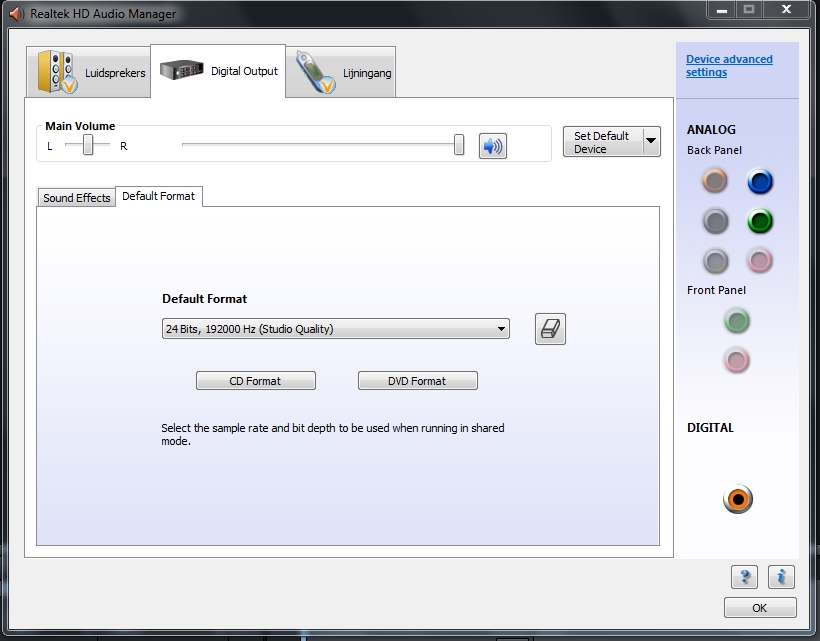Click the green front panel jack
820x641 pixels.
pyautogui.click(x=737, y=321)
